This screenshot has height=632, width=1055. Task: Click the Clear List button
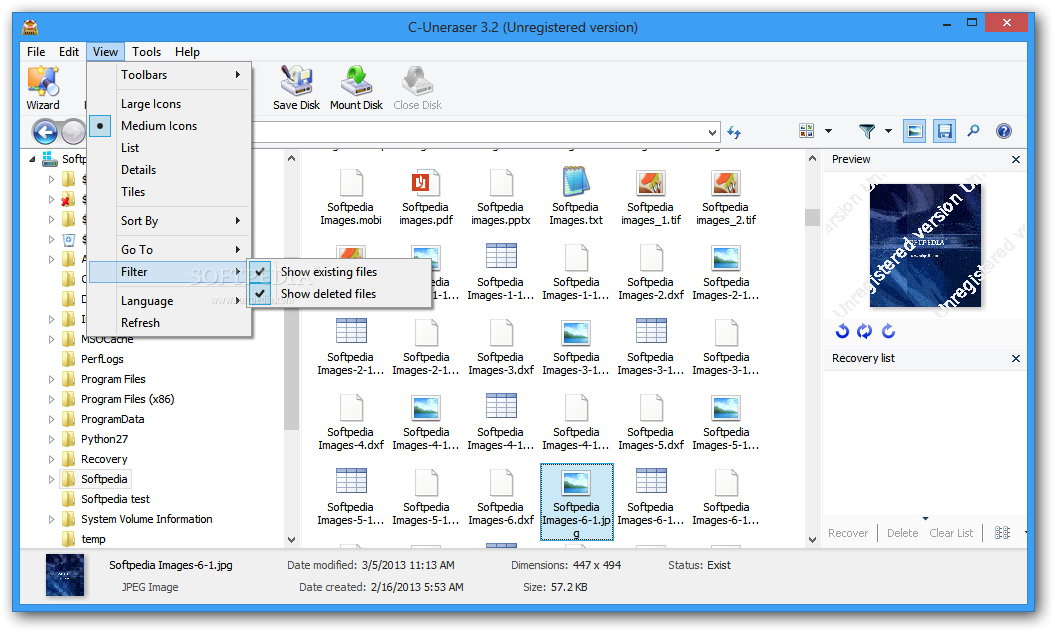[x=951, y=533]
